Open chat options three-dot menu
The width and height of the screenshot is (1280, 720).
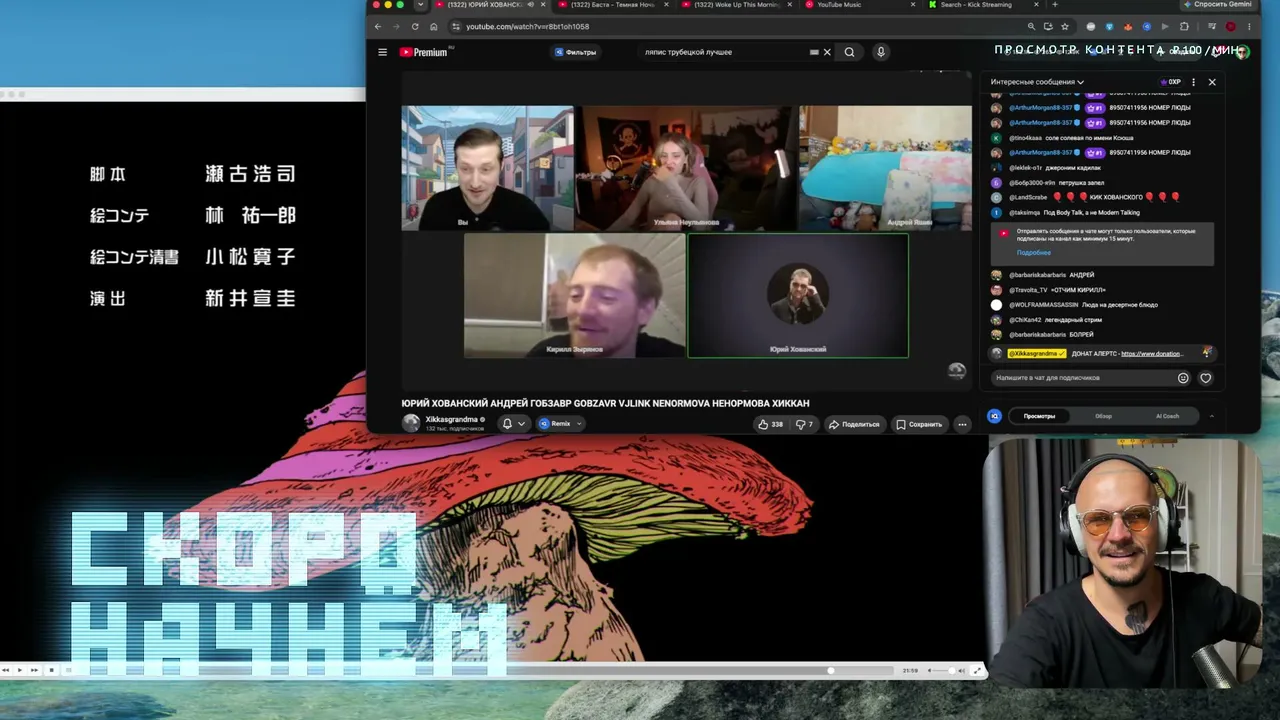(x=1193, y=82)
